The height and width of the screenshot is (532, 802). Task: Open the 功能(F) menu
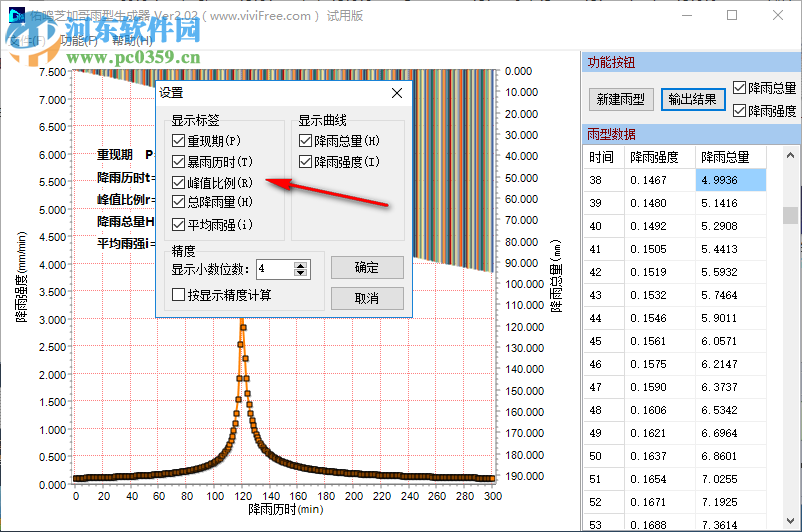[x=79, y=41]
